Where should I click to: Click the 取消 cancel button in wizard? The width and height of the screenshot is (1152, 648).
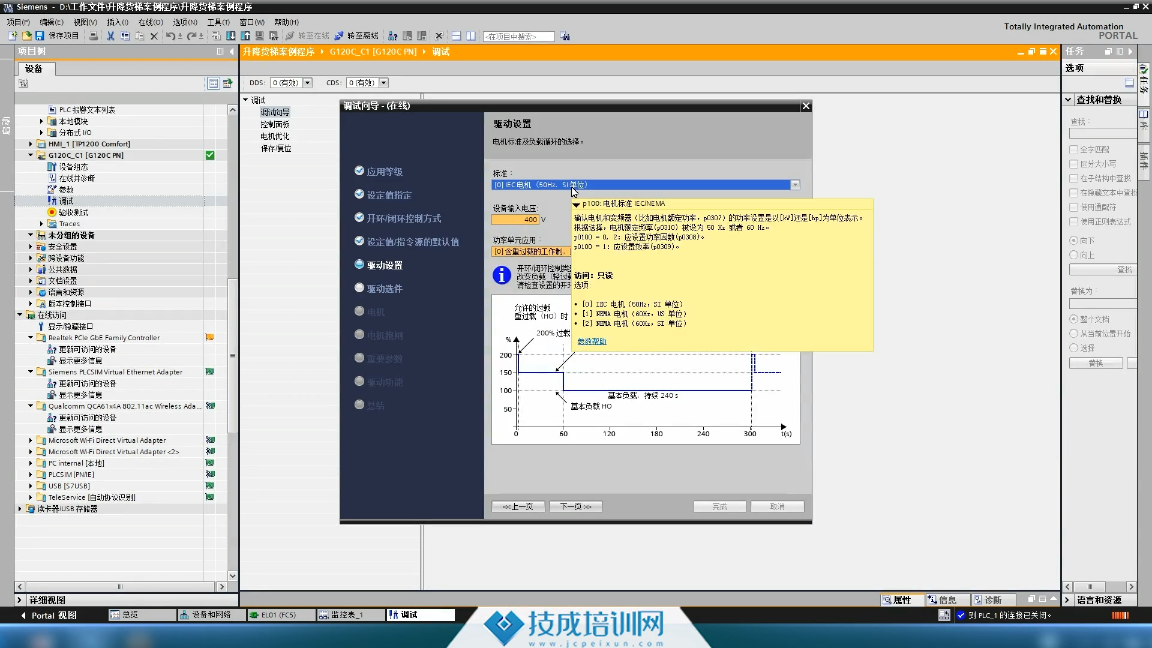pos(777,506)
